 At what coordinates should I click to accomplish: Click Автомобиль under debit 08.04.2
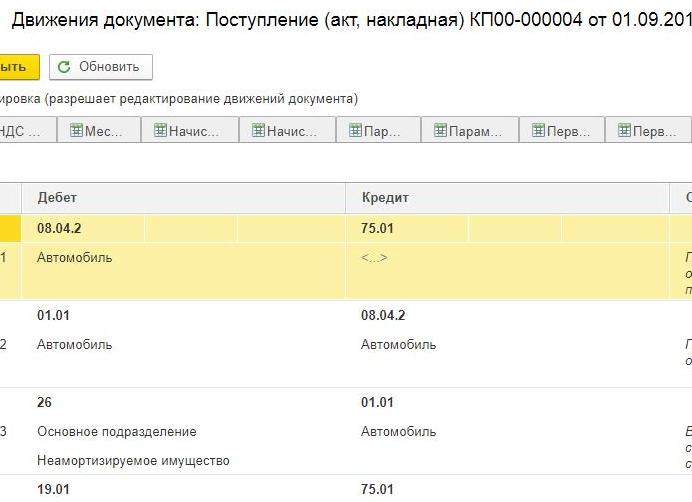75,257
